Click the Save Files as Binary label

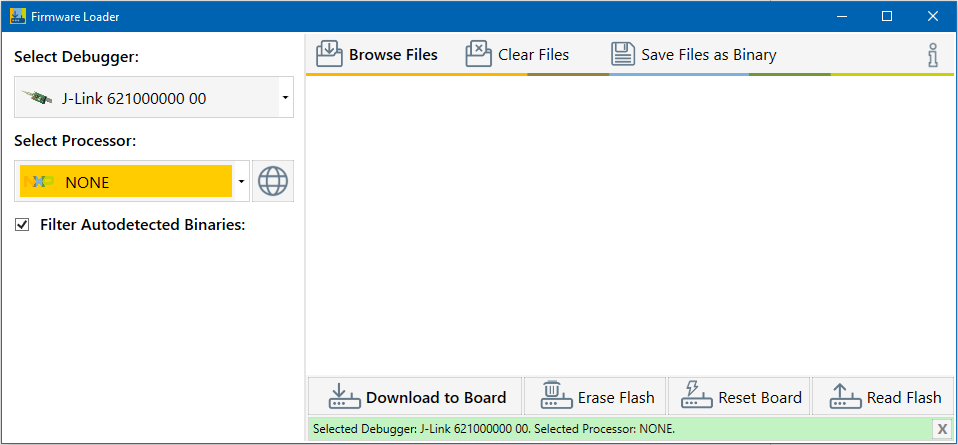pyautogui.click(x=708, y=55)
